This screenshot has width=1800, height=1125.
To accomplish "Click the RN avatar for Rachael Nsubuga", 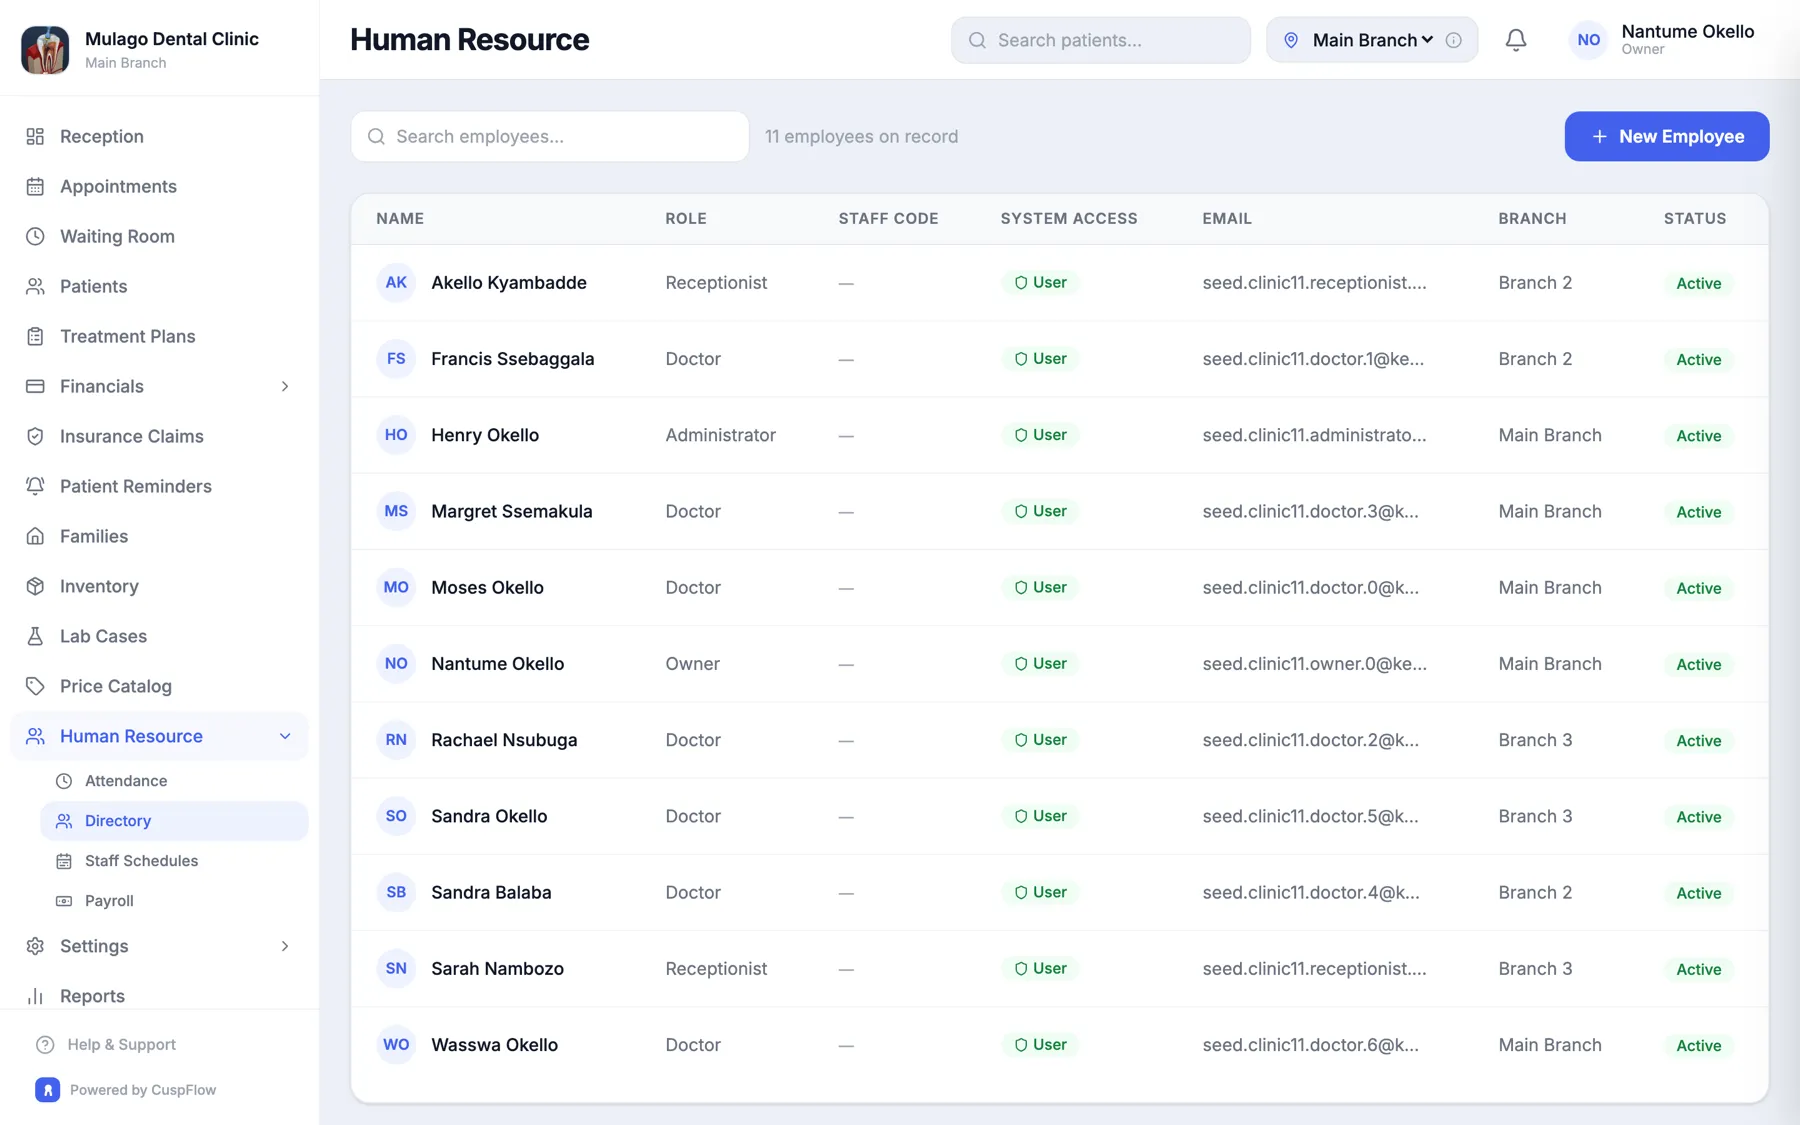I will click(396, 740).
